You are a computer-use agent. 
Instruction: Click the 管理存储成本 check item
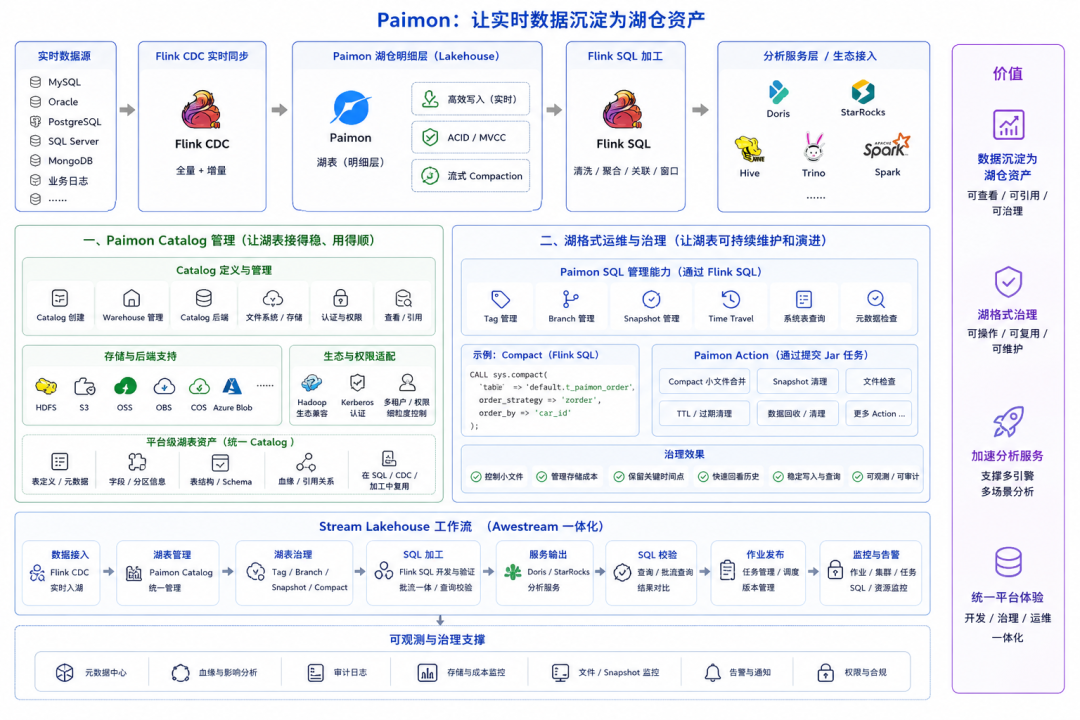(567, 476)
